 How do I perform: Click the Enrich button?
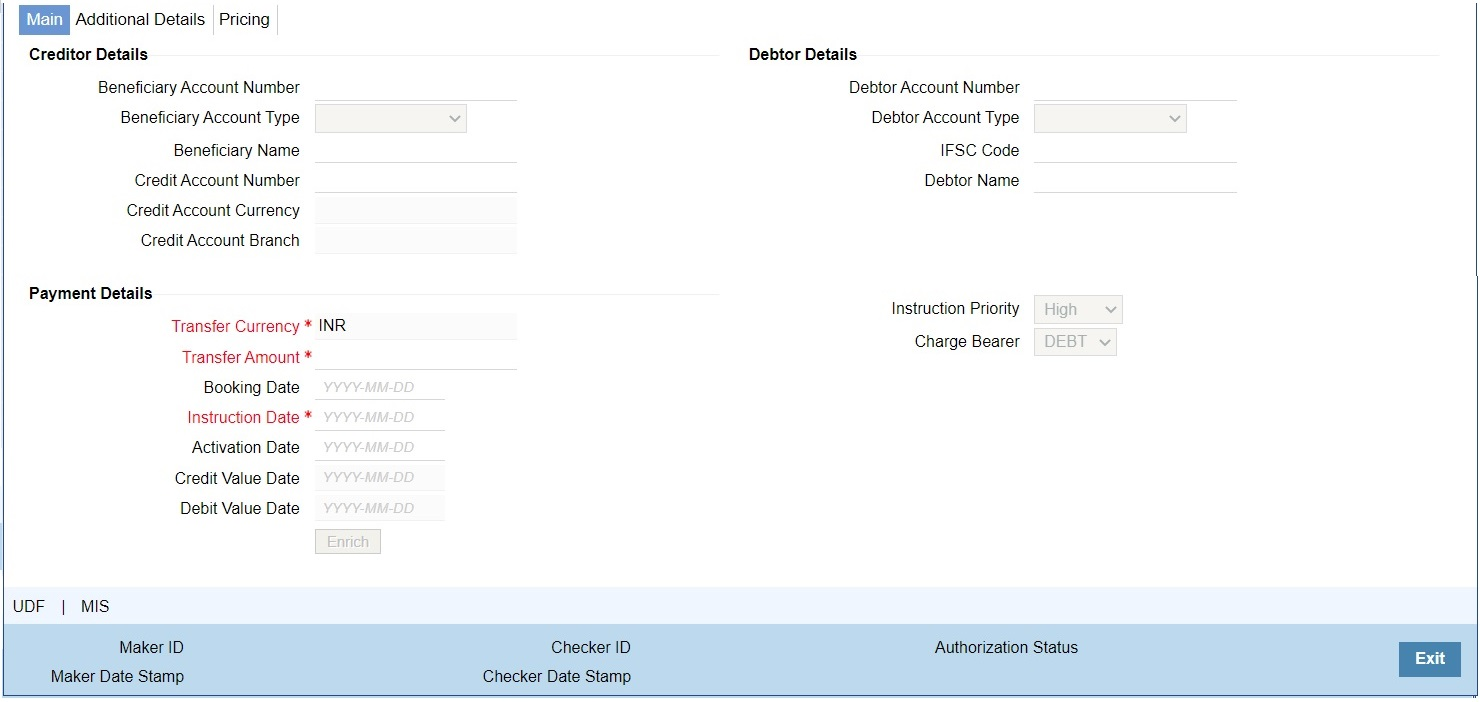(x=348, y=541)
